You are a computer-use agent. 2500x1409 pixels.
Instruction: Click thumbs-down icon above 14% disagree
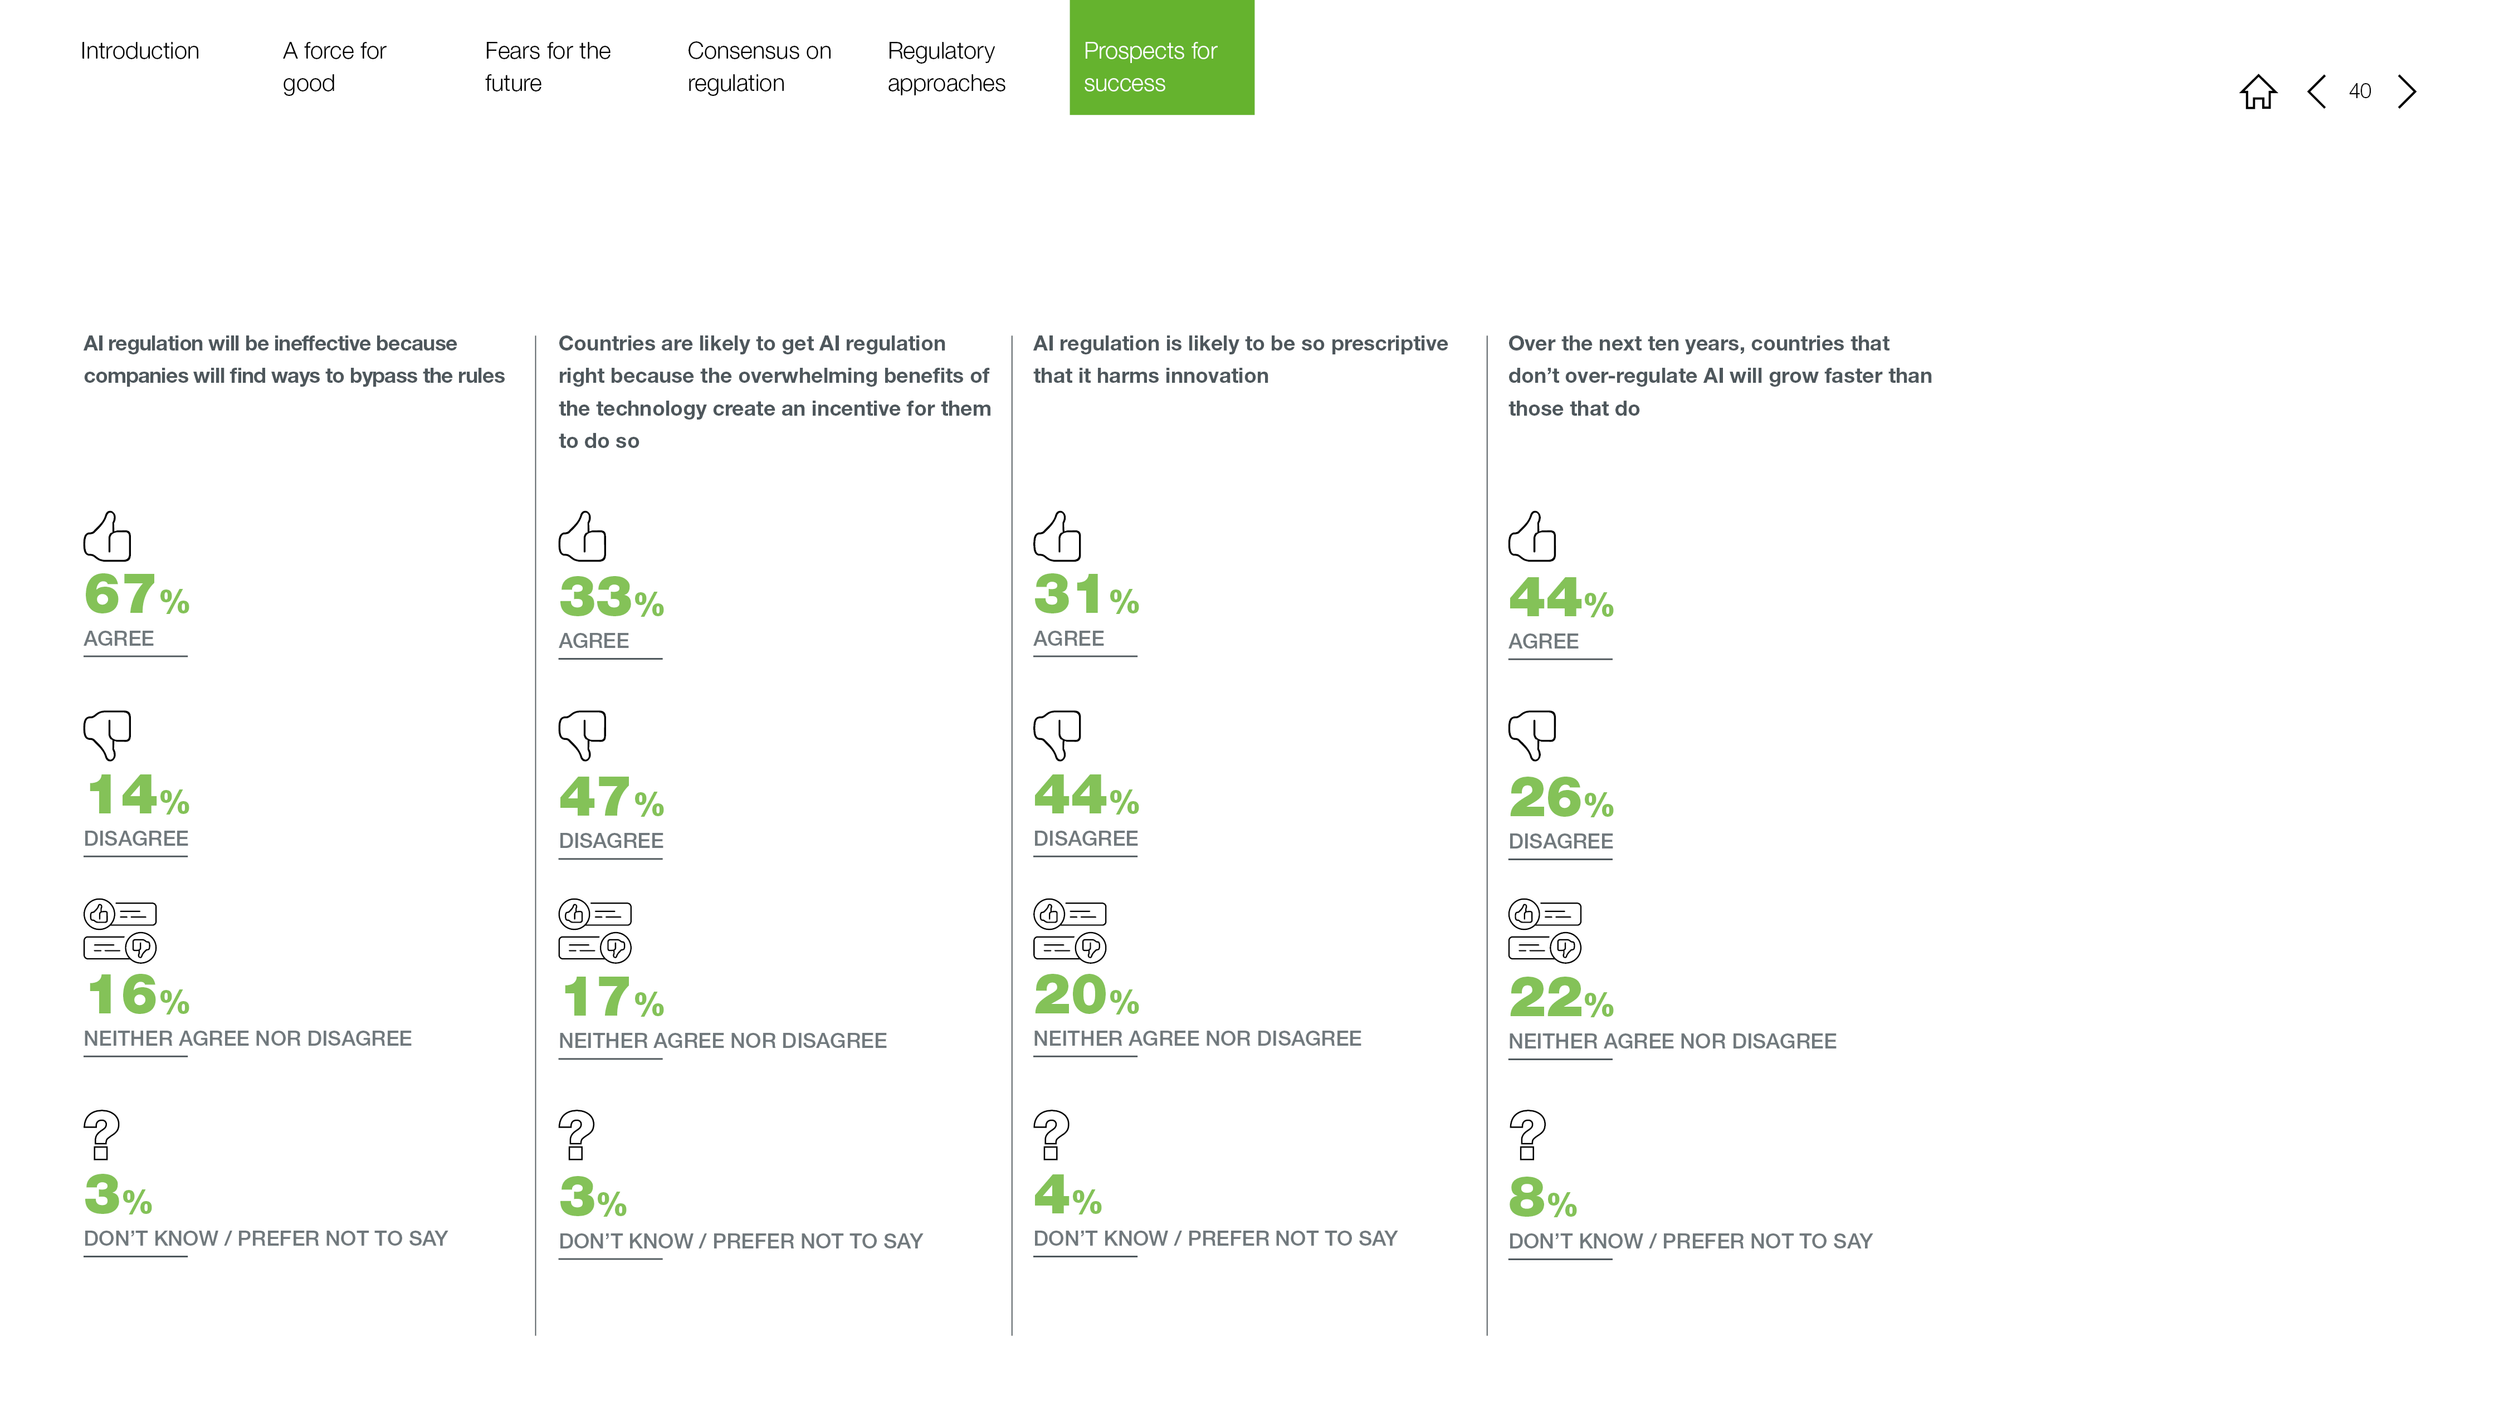click(107, 735)
